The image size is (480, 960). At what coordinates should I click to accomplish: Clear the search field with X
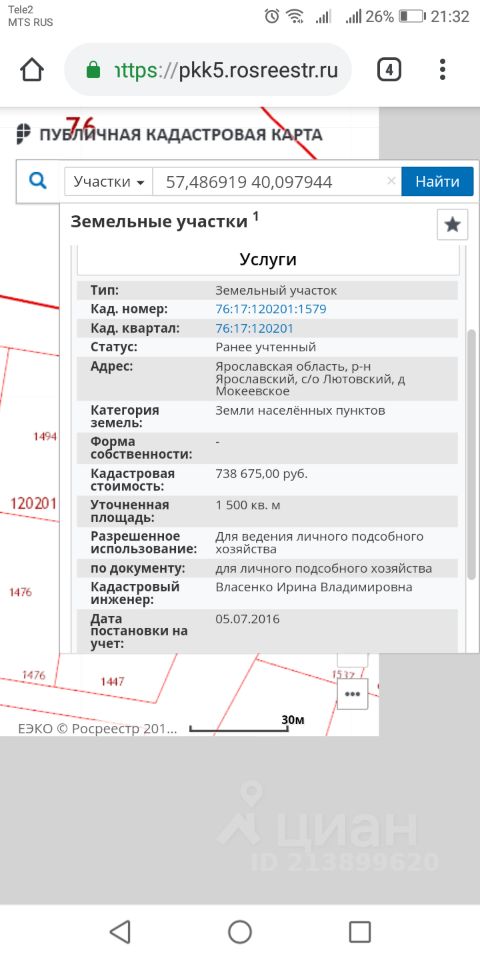tap(391, 181)
